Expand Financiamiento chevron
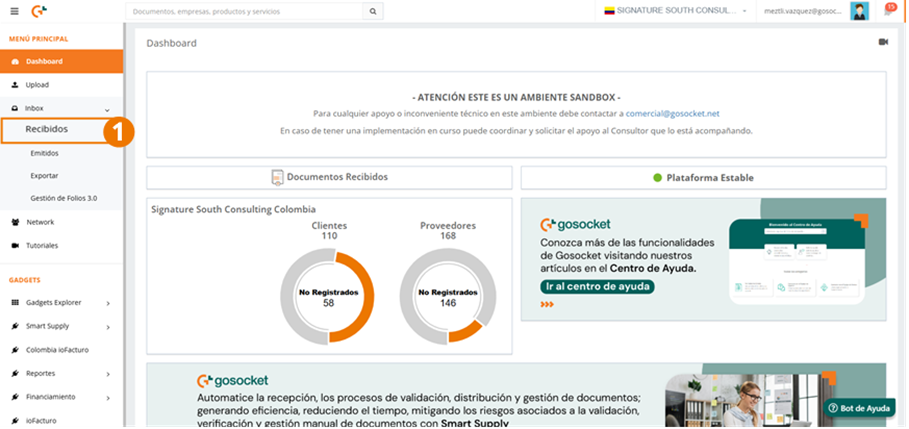This screenshot has height=429, width=909. (108, 398)
